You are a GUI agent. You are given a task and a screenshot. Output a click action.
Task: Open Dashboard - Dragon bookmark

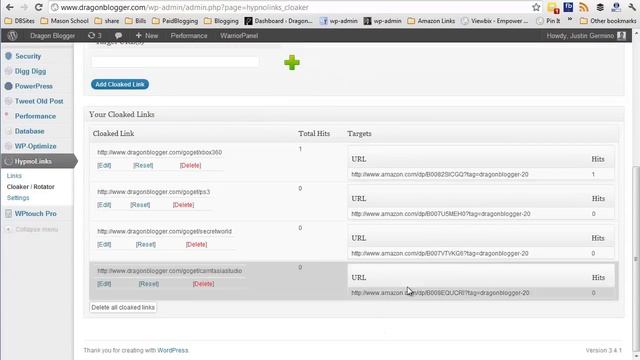[x=278, y=21]
